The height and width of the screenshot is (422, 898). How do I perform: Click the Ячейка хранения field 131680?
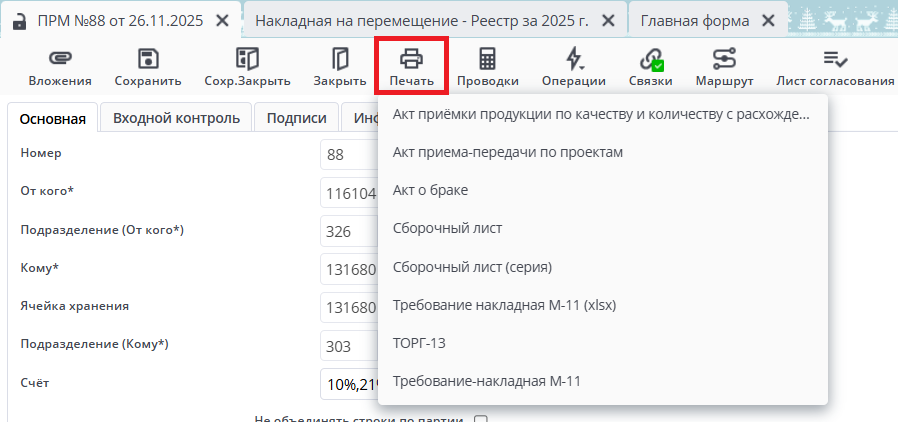click(349, 307)
